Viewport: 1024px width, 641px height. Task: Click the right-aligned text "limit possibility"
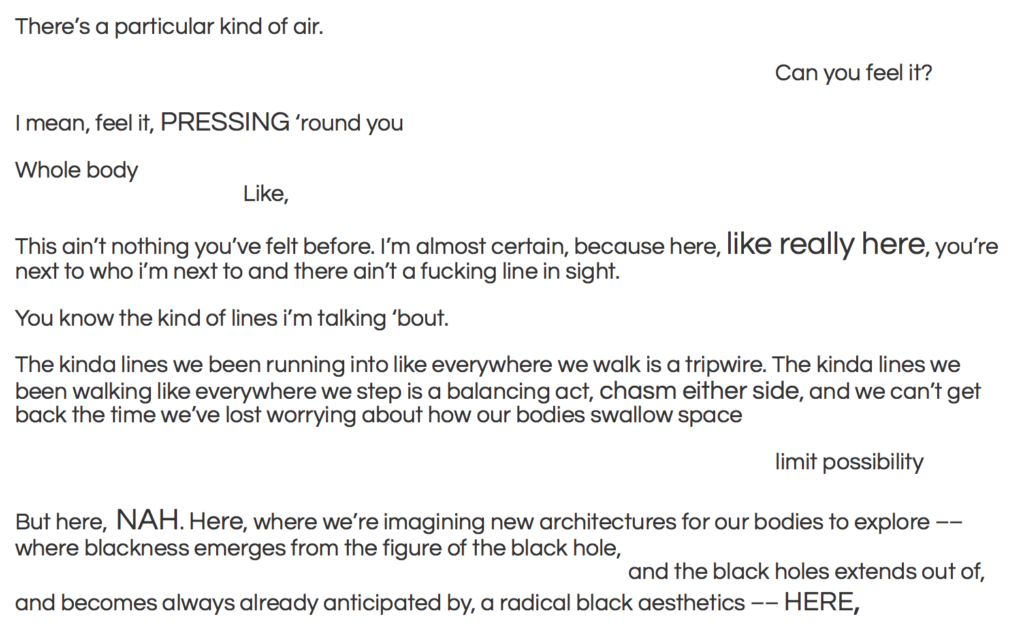849,462
